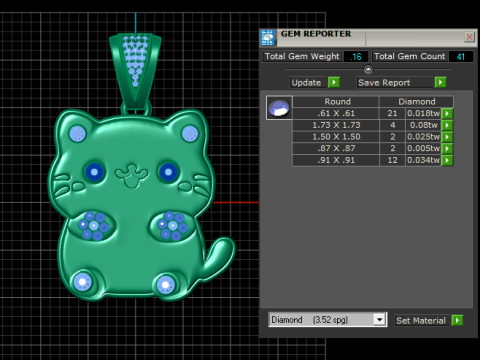
Task: Click the count 12 cell
Action: point(392,160)
